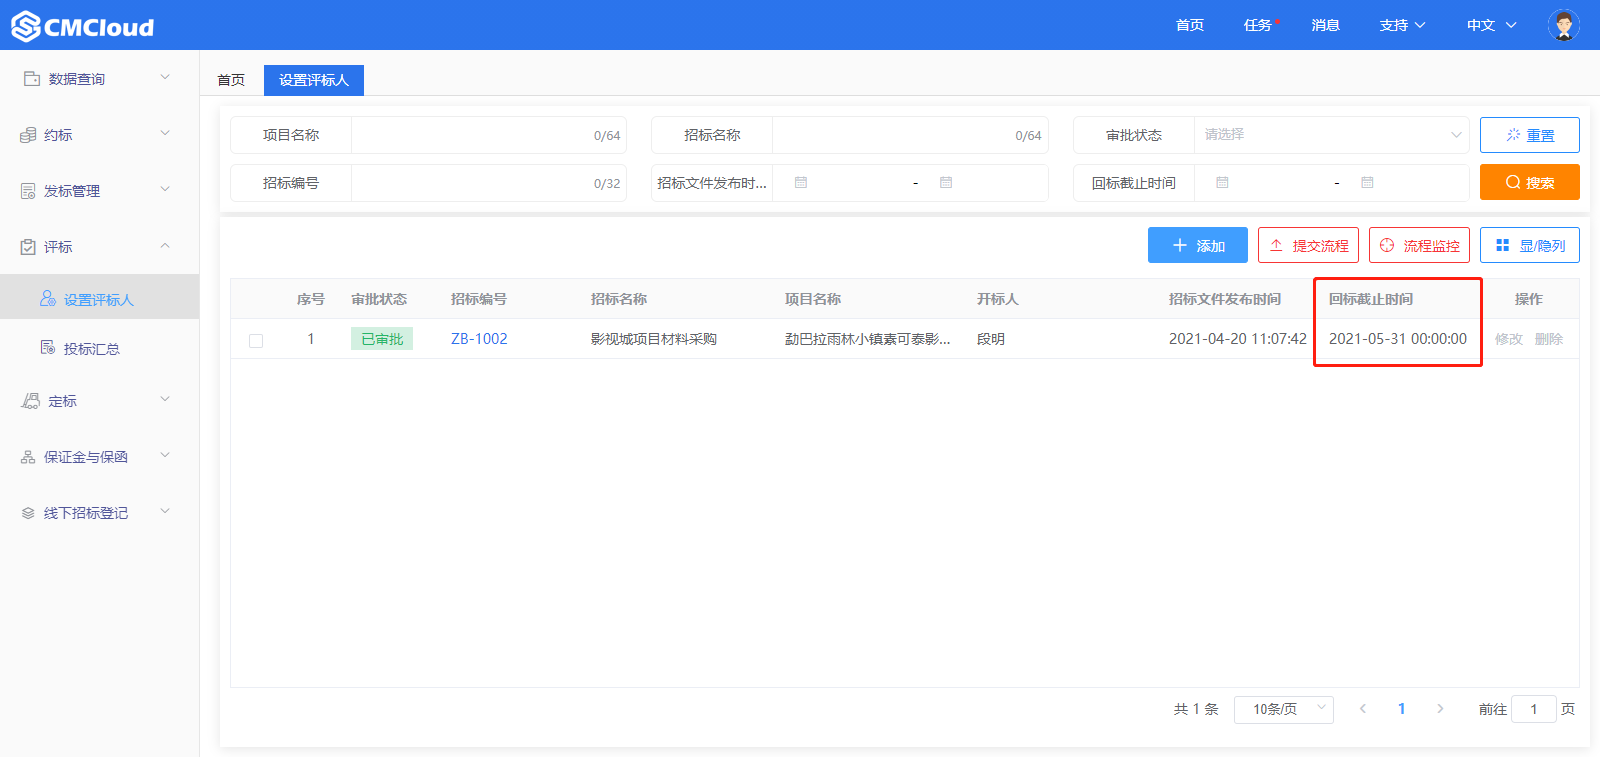This screenshot has width=1600, height=757.
Task: Click the 流程监控 button
Action: point(1419,245)
